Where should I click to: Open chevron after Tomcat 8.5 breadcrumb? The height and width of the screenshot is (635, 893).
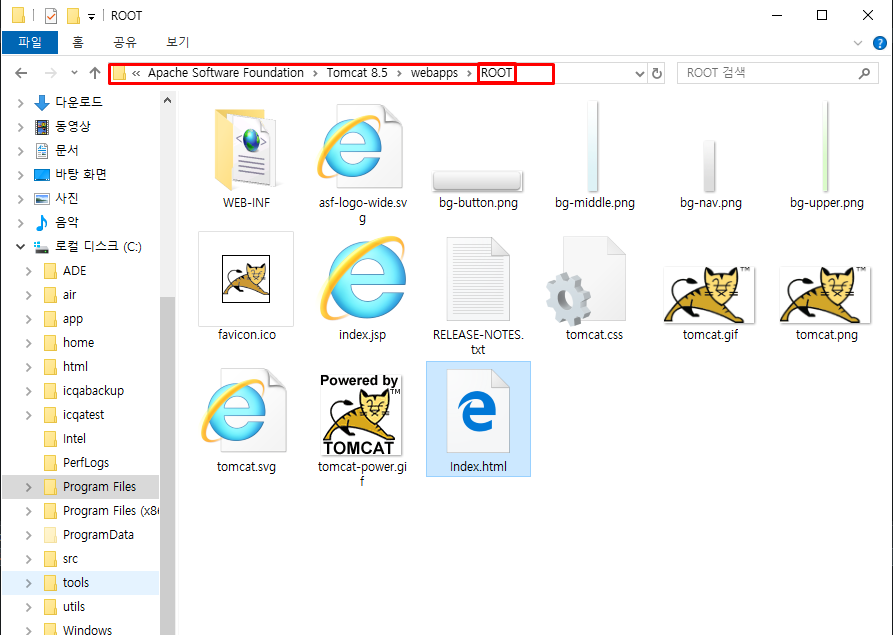(x=399, y=73)
